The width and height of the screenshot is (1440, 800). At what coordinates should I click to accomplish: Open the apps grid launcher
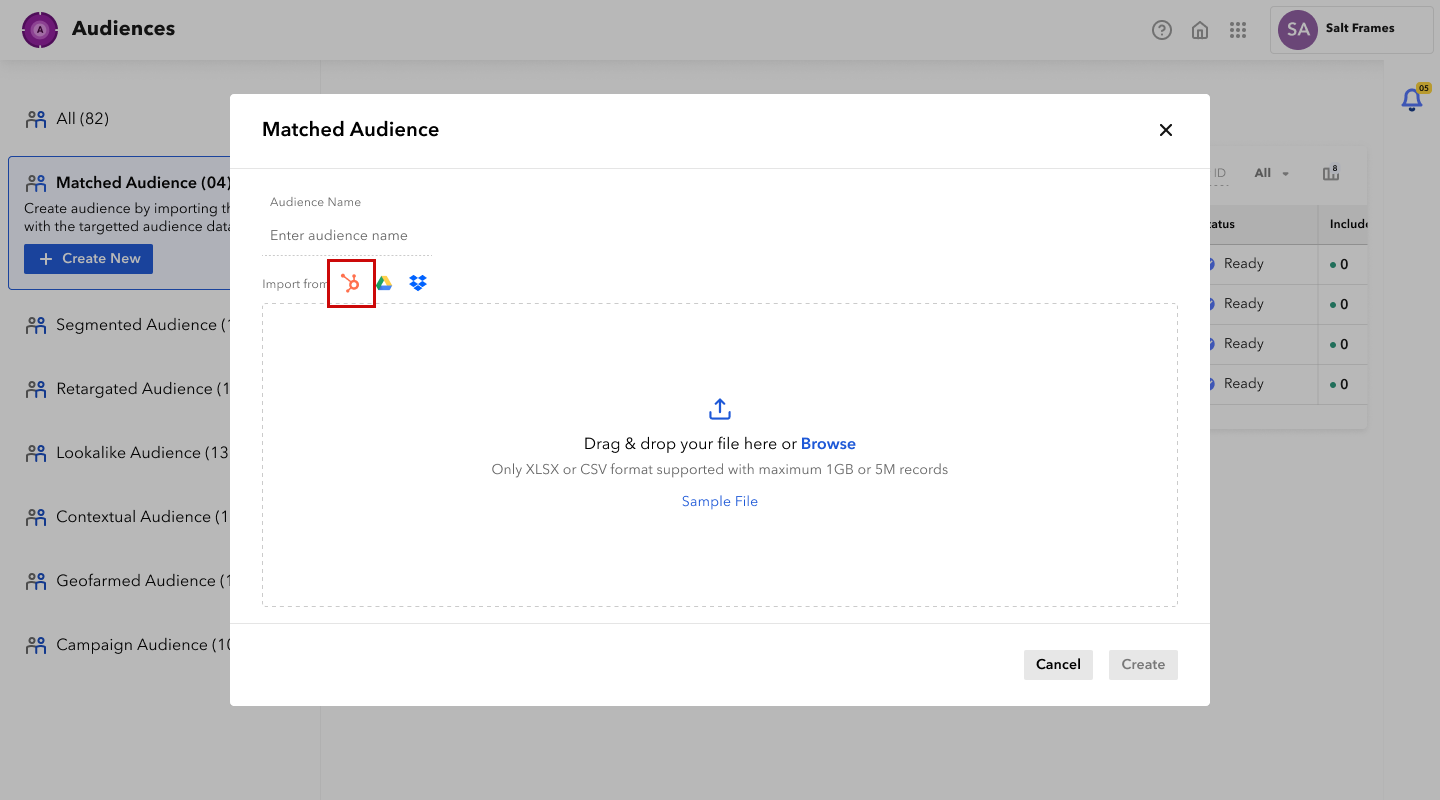pyautogui.click(x=1238, y=30)
